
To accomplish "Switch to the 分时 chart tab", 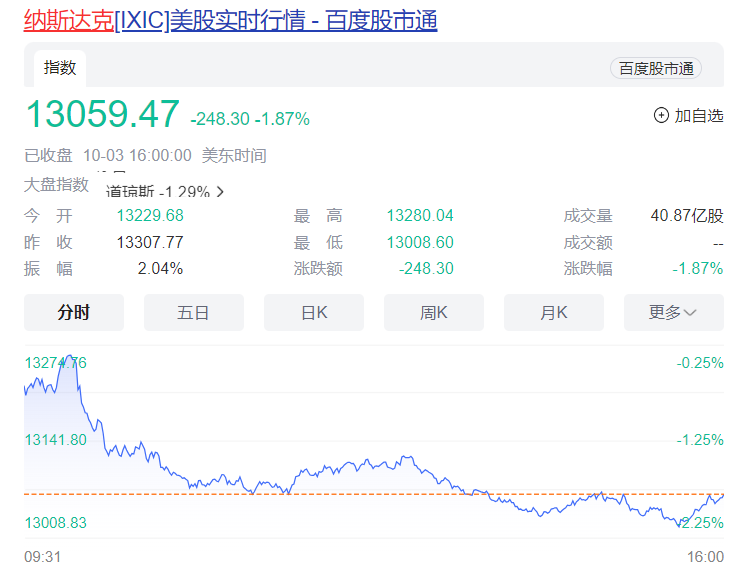I will point(74,312).
